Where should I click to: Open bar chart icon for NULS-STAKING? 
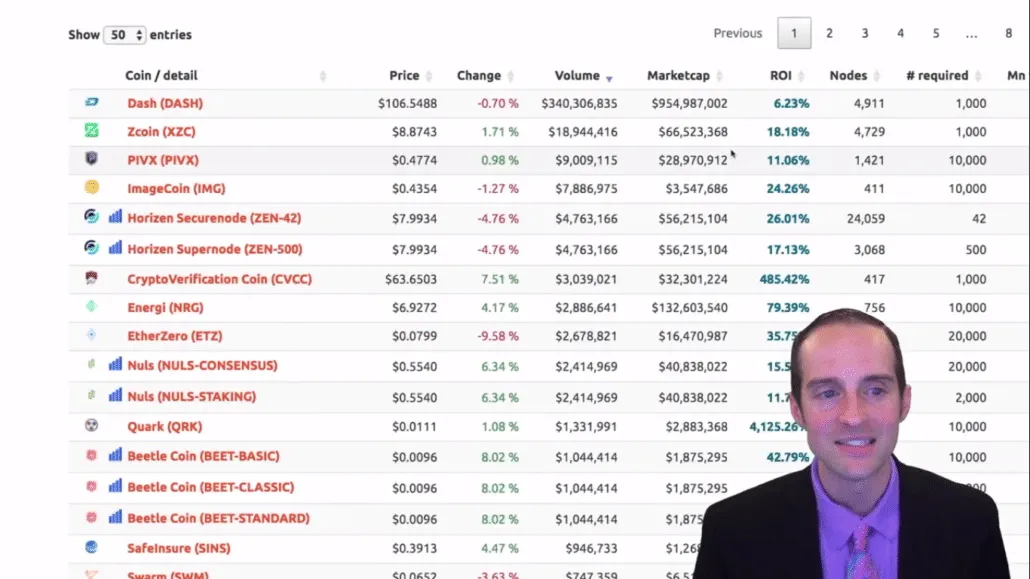(115, 395)
